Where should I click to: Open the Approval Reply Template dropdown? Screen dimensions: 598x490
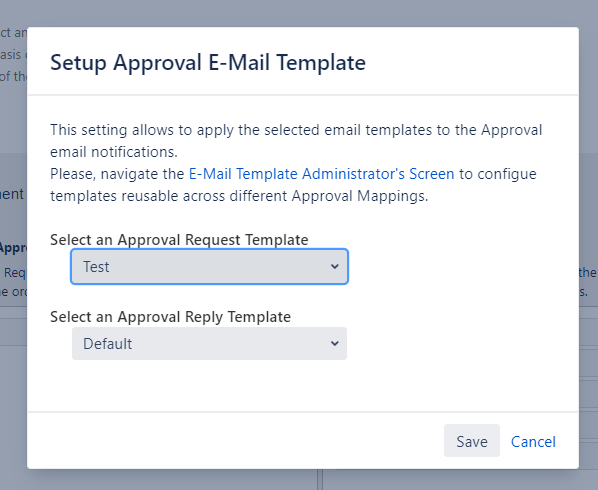(x=209, y=344)
